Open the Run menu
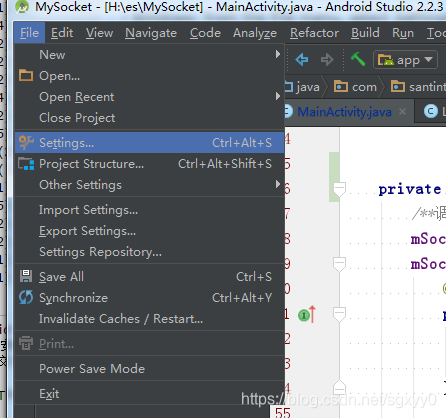Viewport: 446px width, 418px height. pyautogui.click(x=403, y=33)
